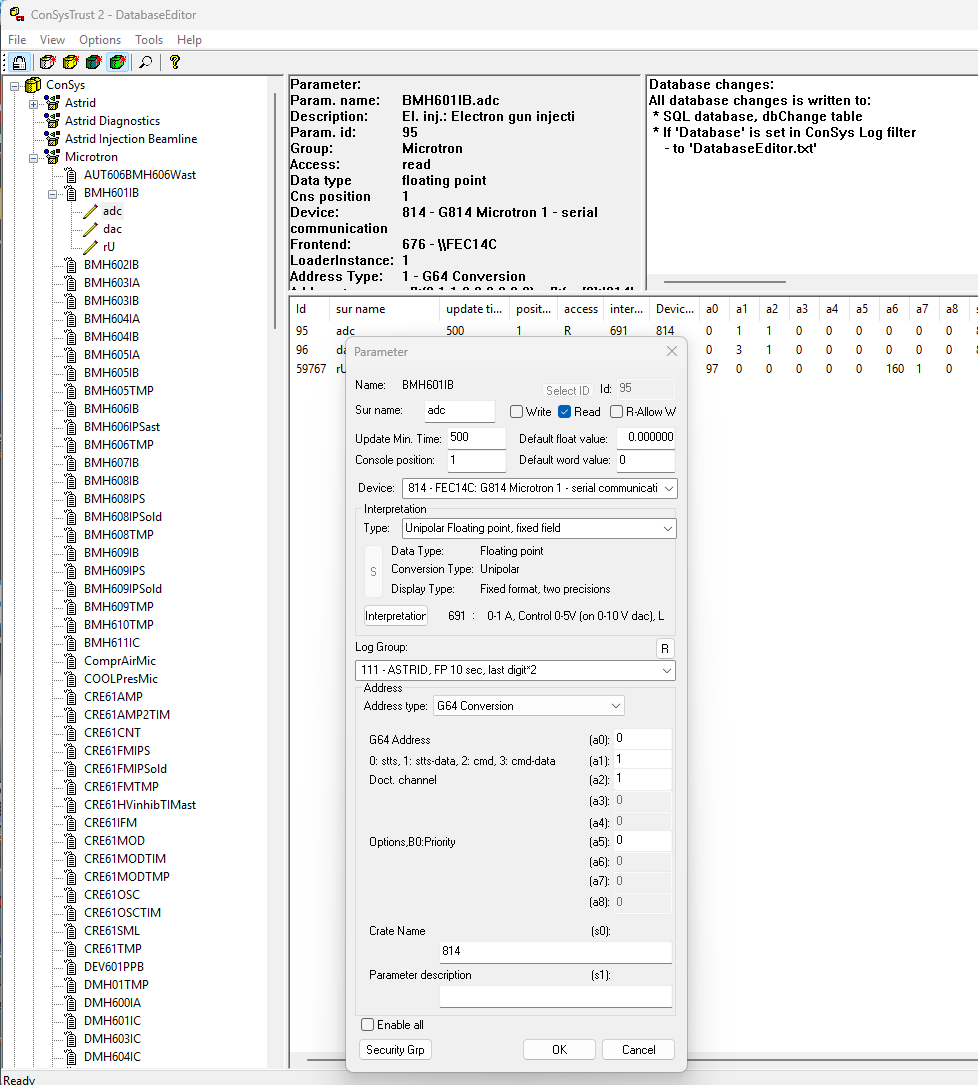Open the Options menu
The image size is (978, 1085).
100,40
